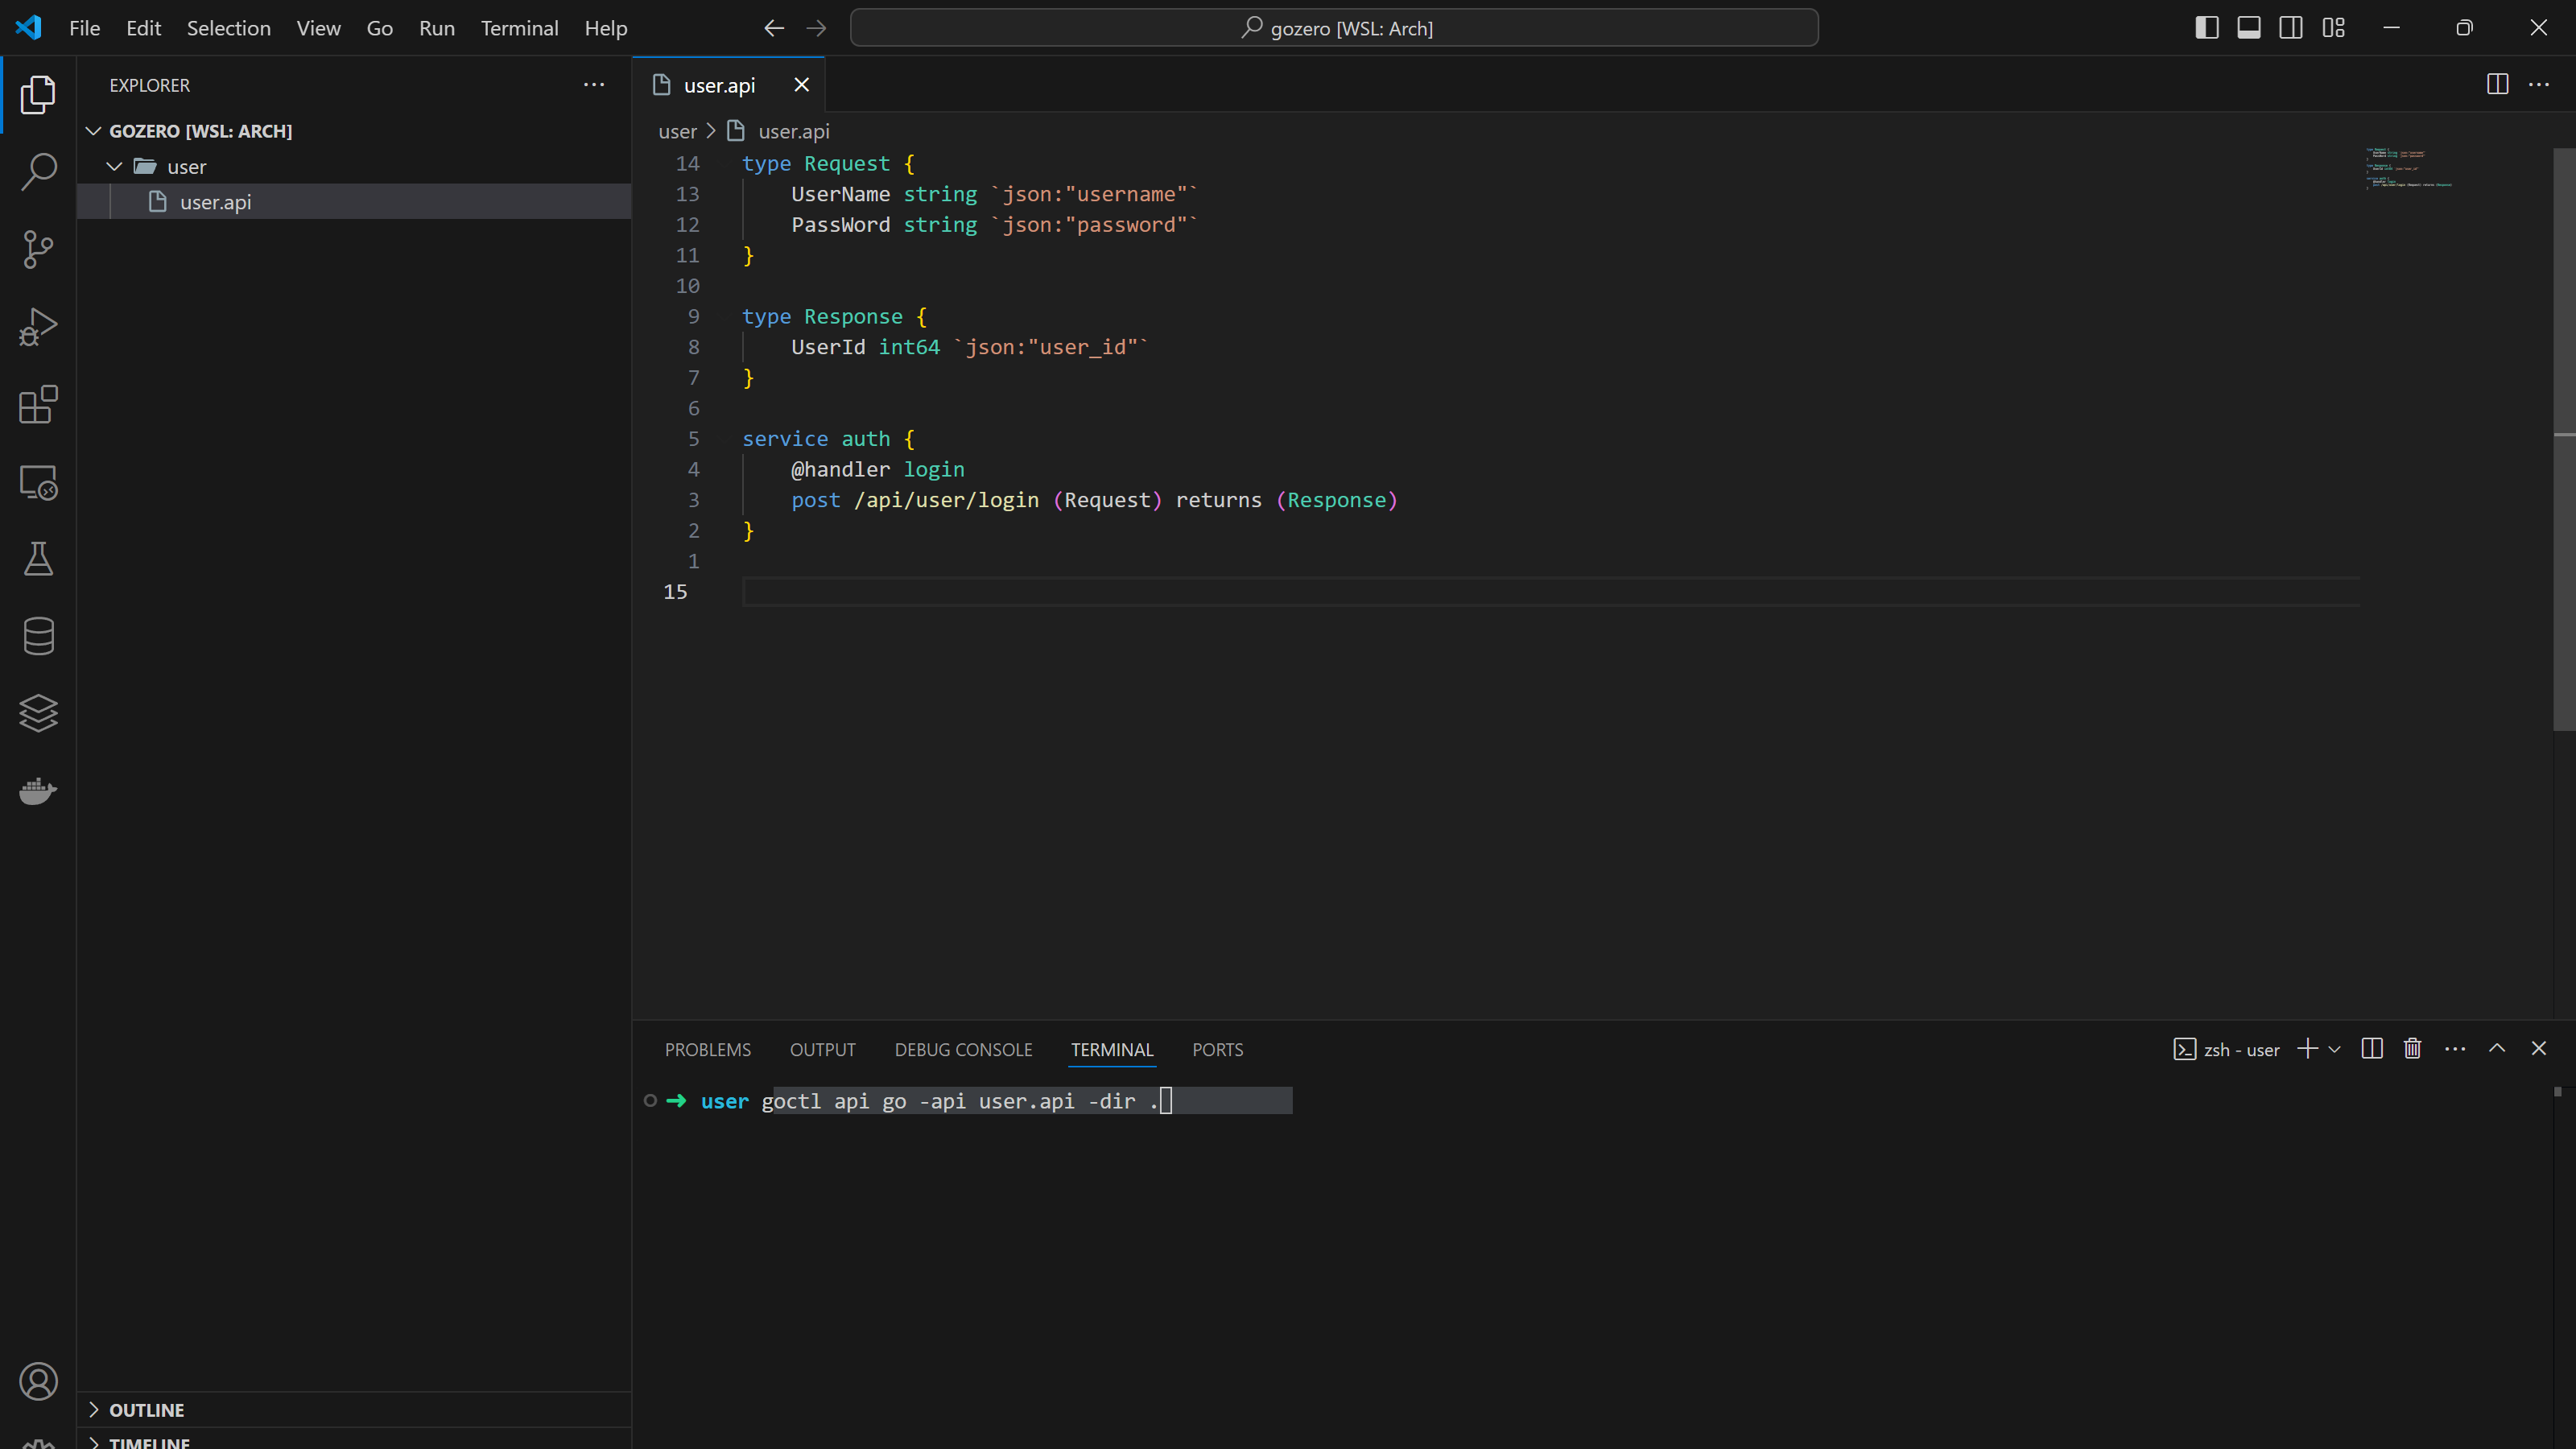The image size is (2576, 1449).
Task: Click the user breadcrumb segment
Action: [x=677, y=131]
